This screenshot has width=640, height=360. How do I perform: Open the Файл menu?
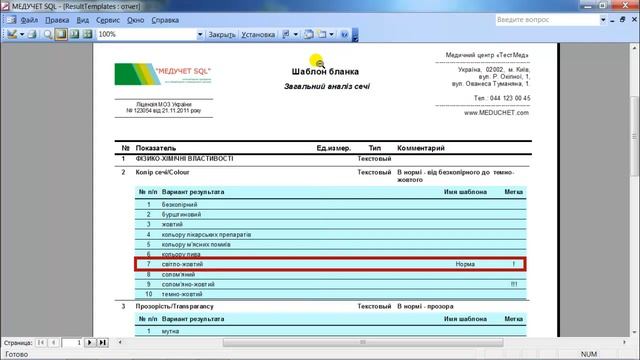click(29, 20)
